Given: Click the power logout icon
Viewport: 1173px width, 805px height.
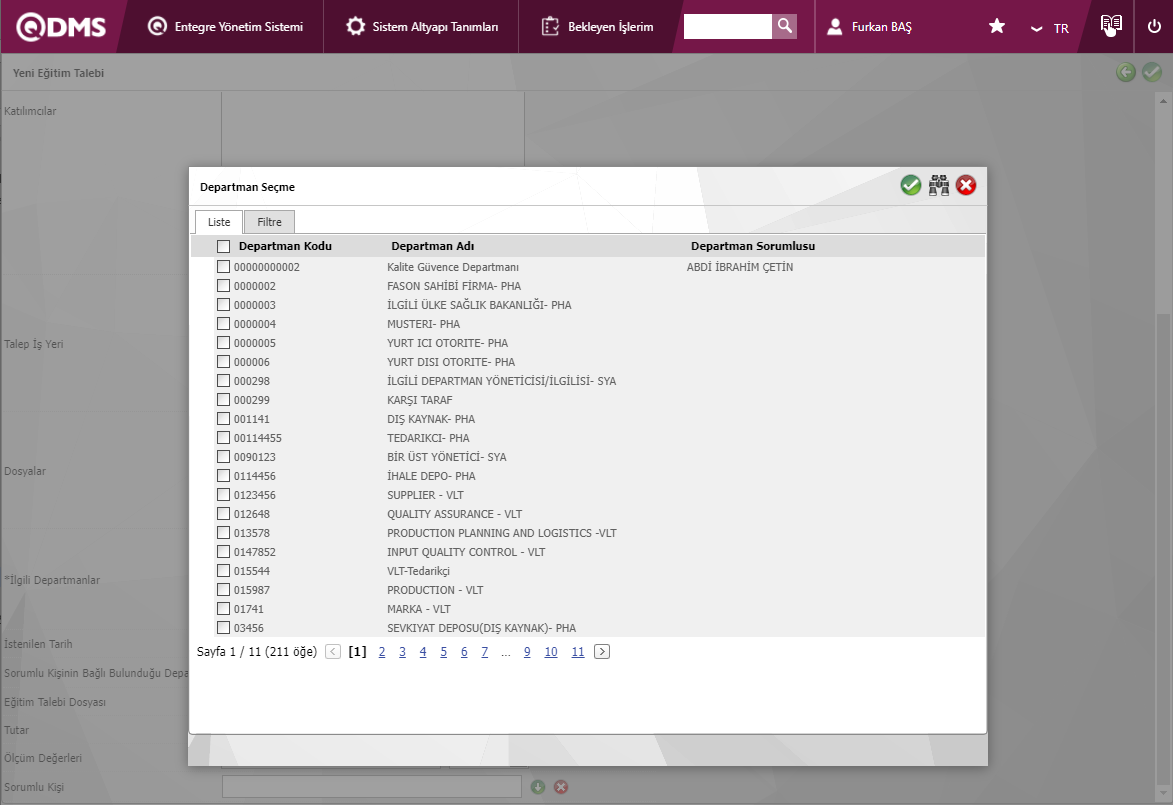Looking at the screenshot, I should click(1154, 27).
